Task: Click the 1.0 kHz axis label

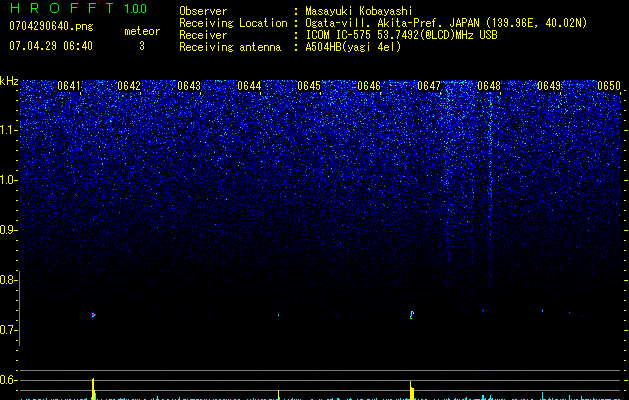Action: point(8,180)
